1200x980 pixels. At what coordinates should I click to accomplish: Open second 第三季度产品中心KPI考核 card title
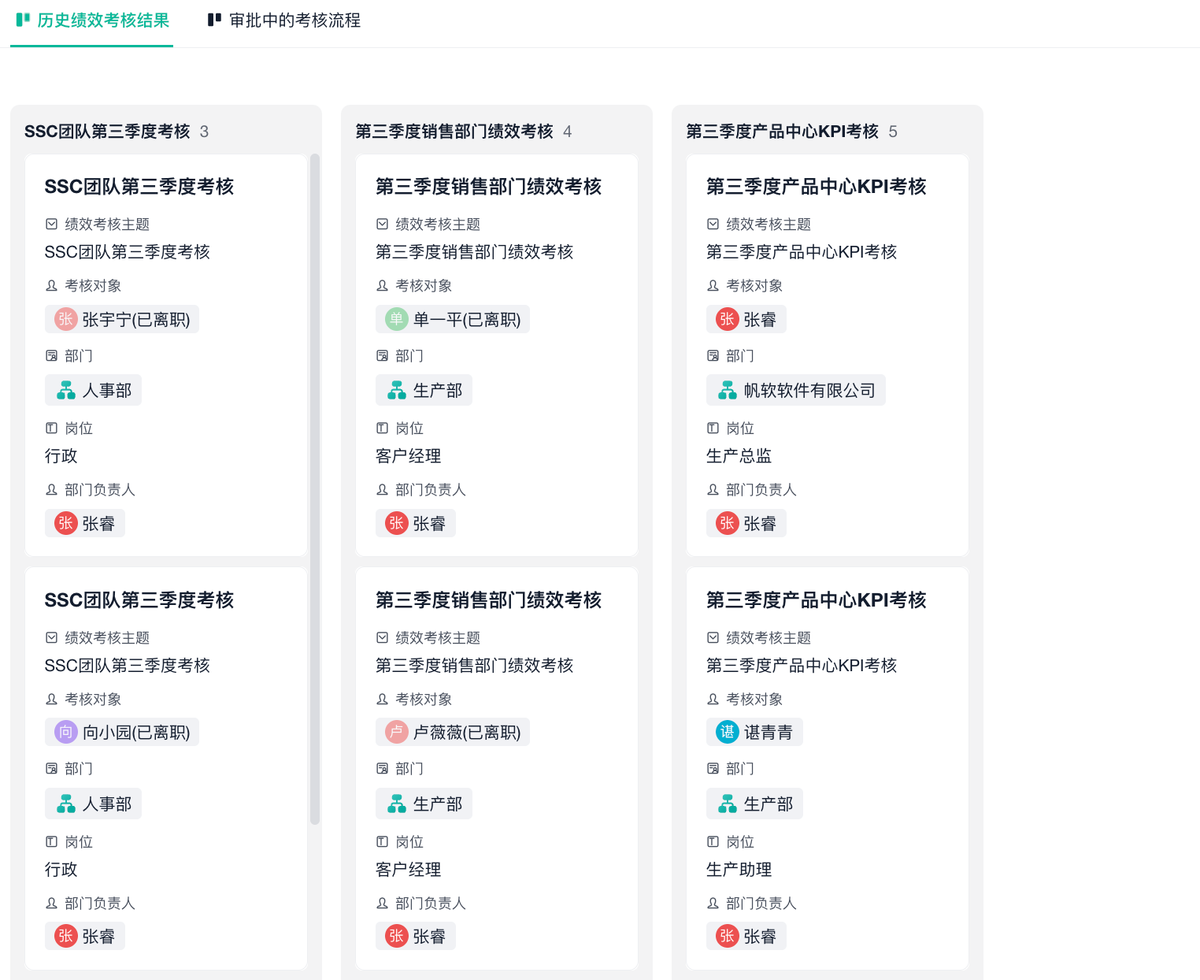click(816, 600)
